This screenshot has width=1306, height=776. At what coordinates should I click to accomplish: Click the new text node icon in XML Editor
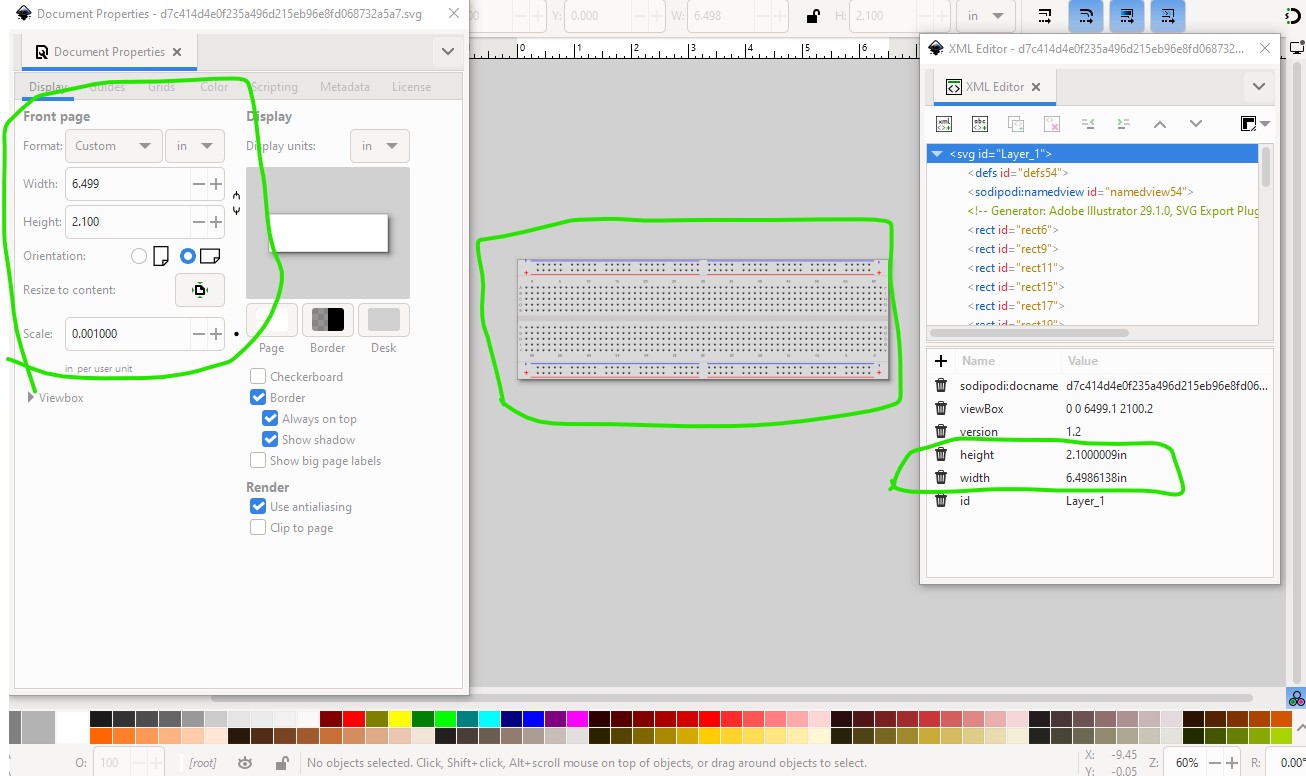(x=980, y=124)
